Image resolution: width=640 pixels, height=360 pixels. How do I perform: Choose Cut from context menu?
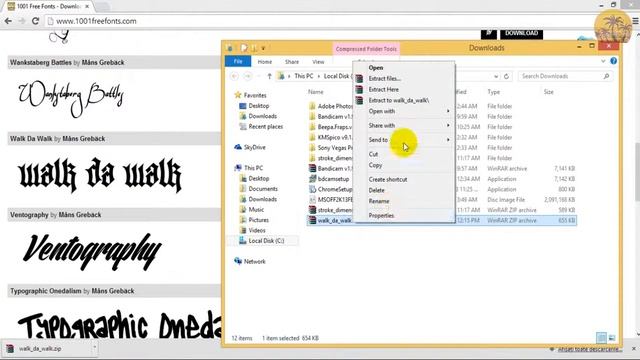point(373,154)
